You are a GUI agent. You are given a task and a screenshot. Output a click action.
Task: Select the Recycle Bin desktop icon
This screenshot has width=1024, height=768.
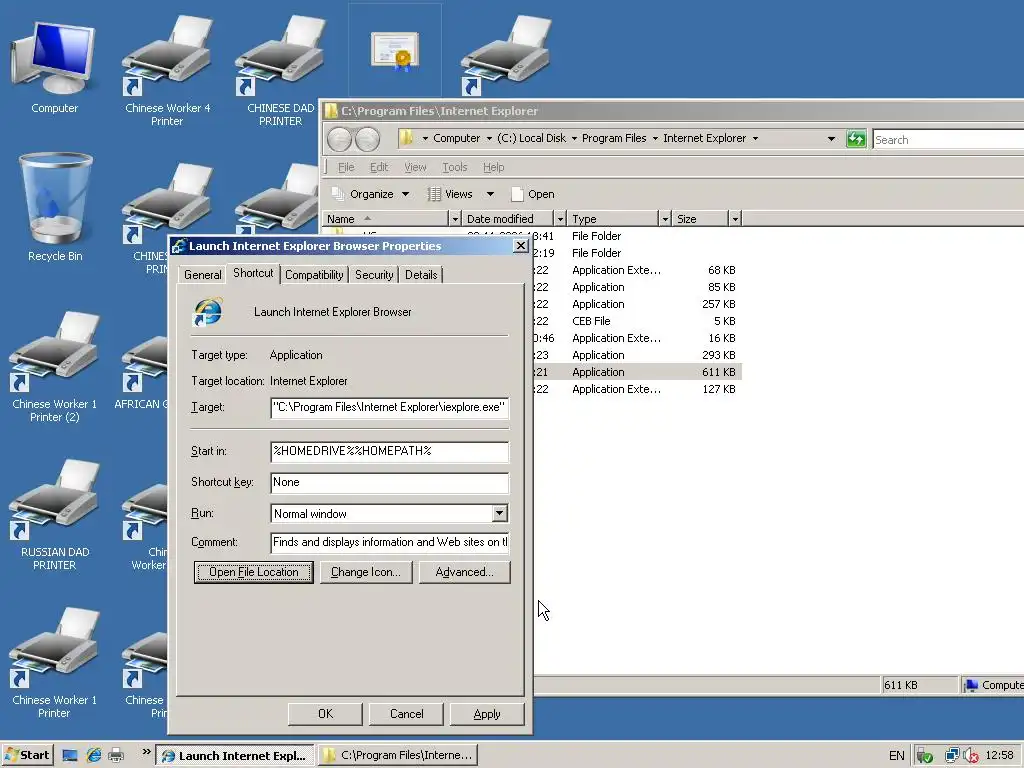pyautogui.click(x=55, y=207)
